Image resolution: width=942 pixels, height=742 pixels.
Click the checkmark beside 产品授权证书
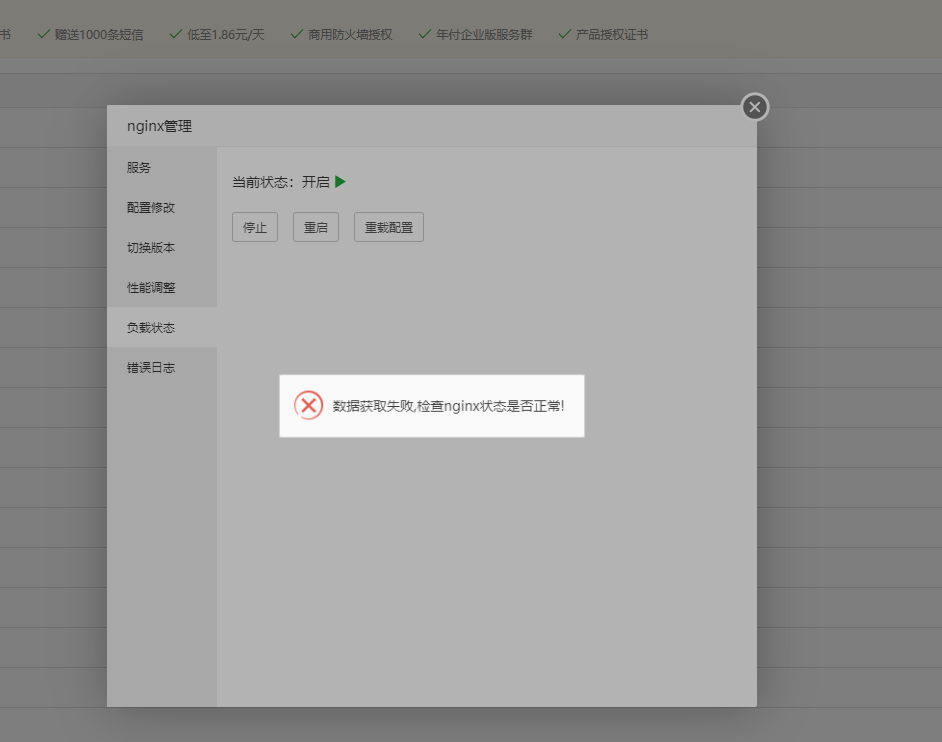564,34
